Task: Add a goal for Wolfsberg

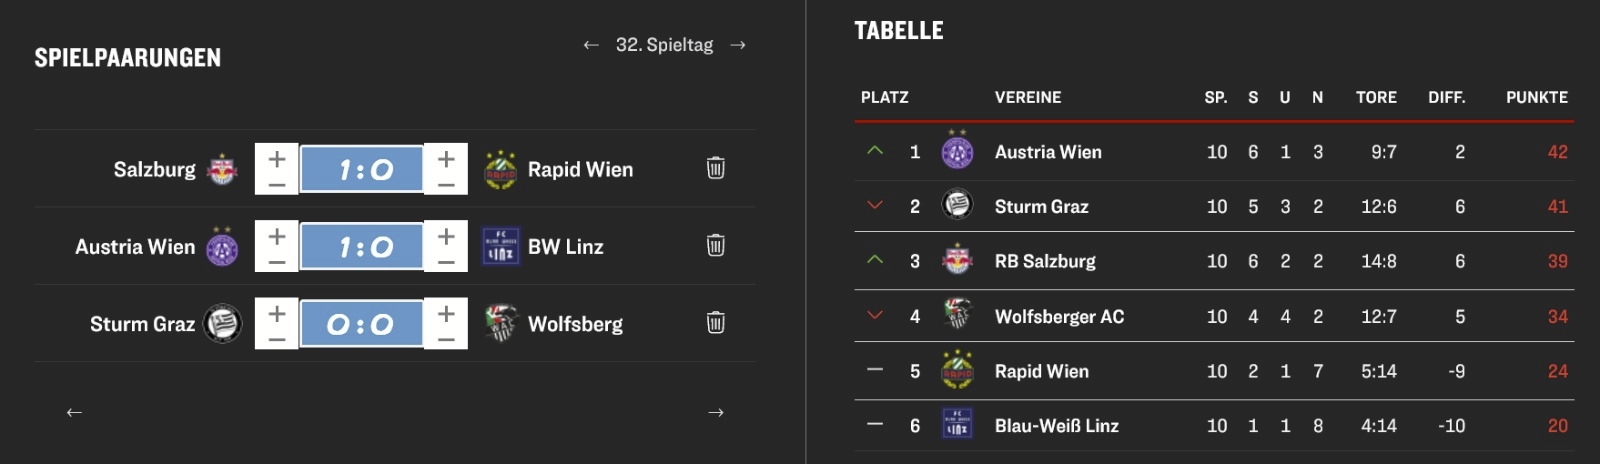Action: [x=446, y=312]
